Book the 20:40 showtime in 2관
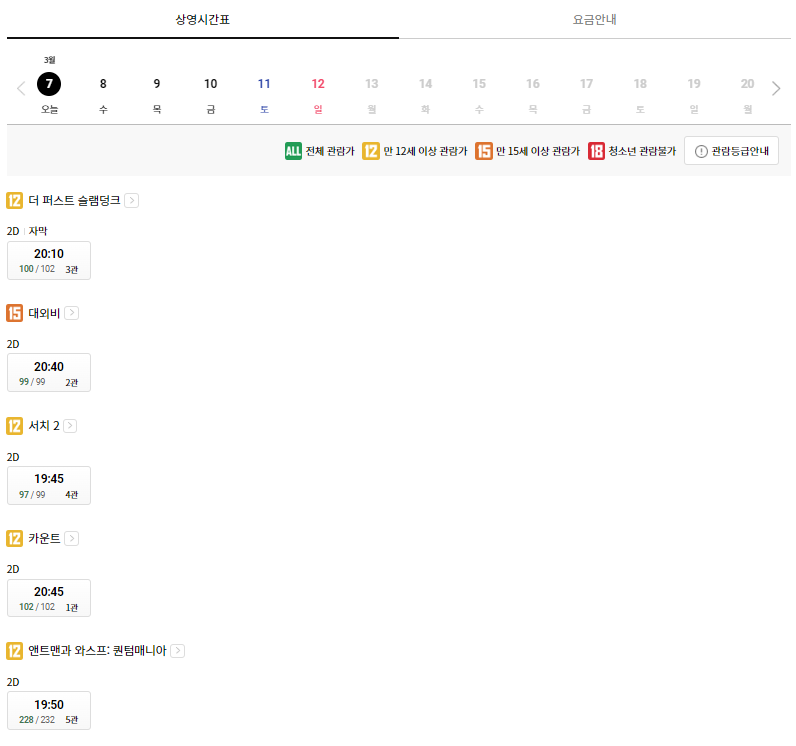This screenshot has width=796, height=746. click(49, 373)
